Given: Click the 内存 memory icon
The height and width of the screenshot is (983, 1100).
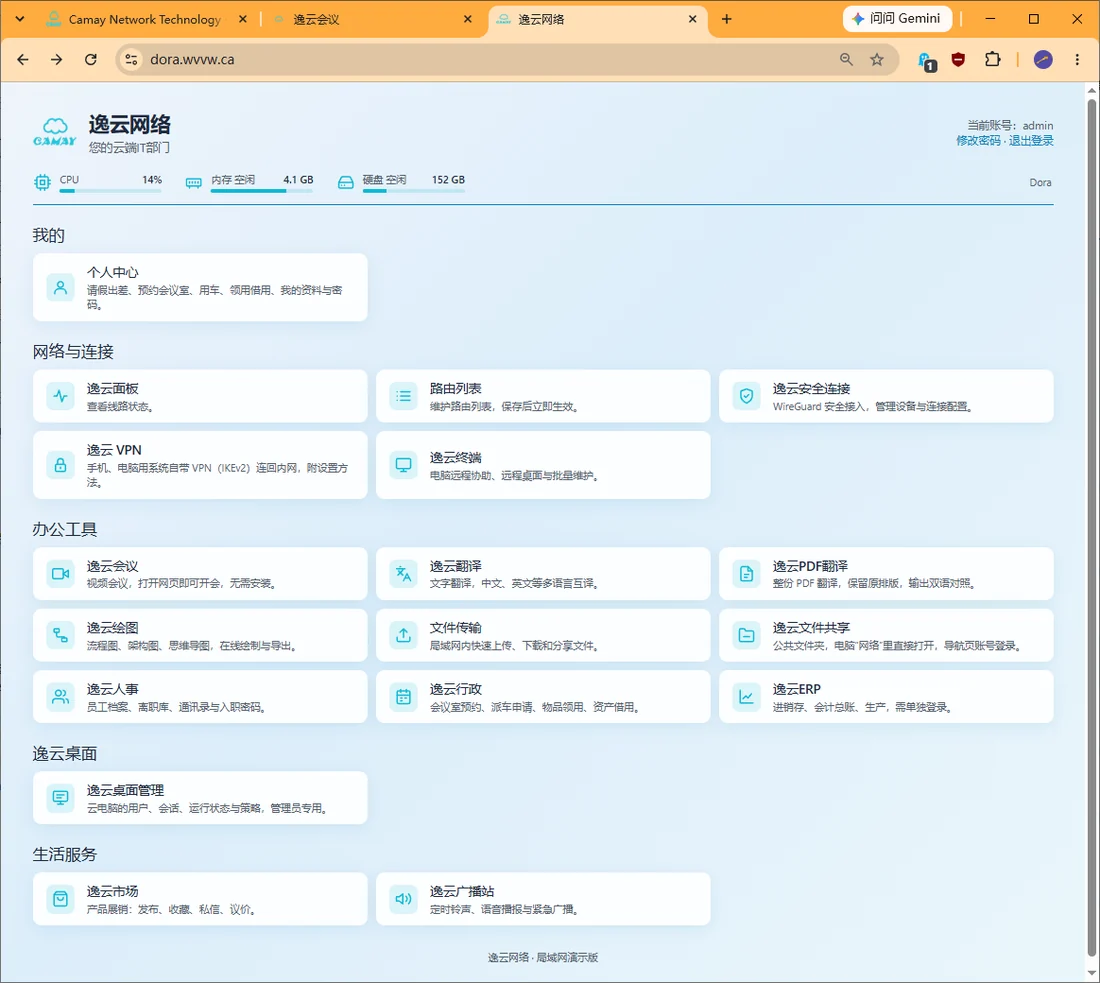Looking at the screenshot, I should coord(194,183).
